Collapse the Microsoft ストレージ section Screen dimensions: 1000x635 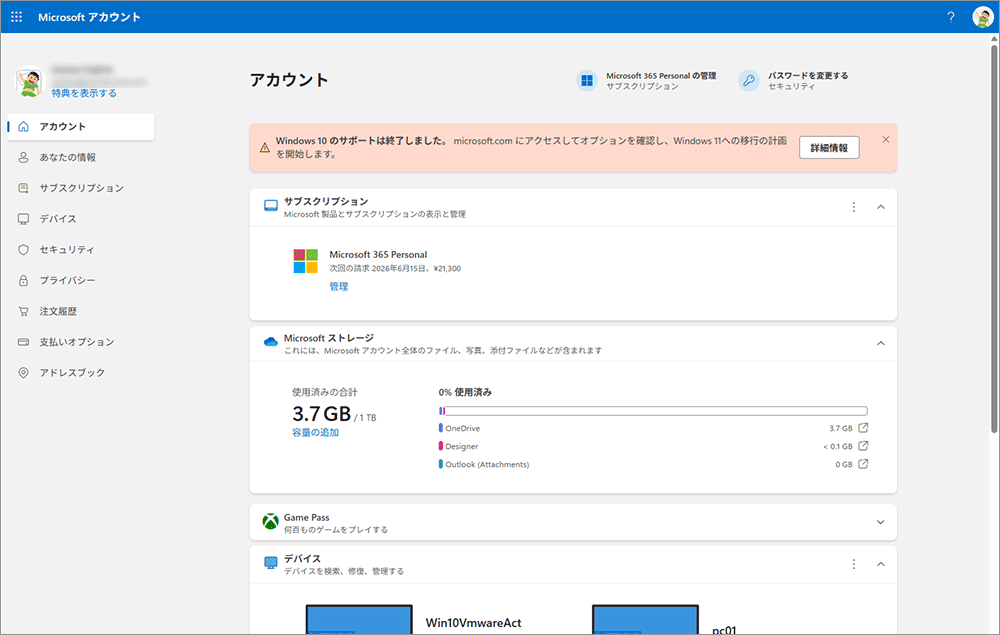880,343
